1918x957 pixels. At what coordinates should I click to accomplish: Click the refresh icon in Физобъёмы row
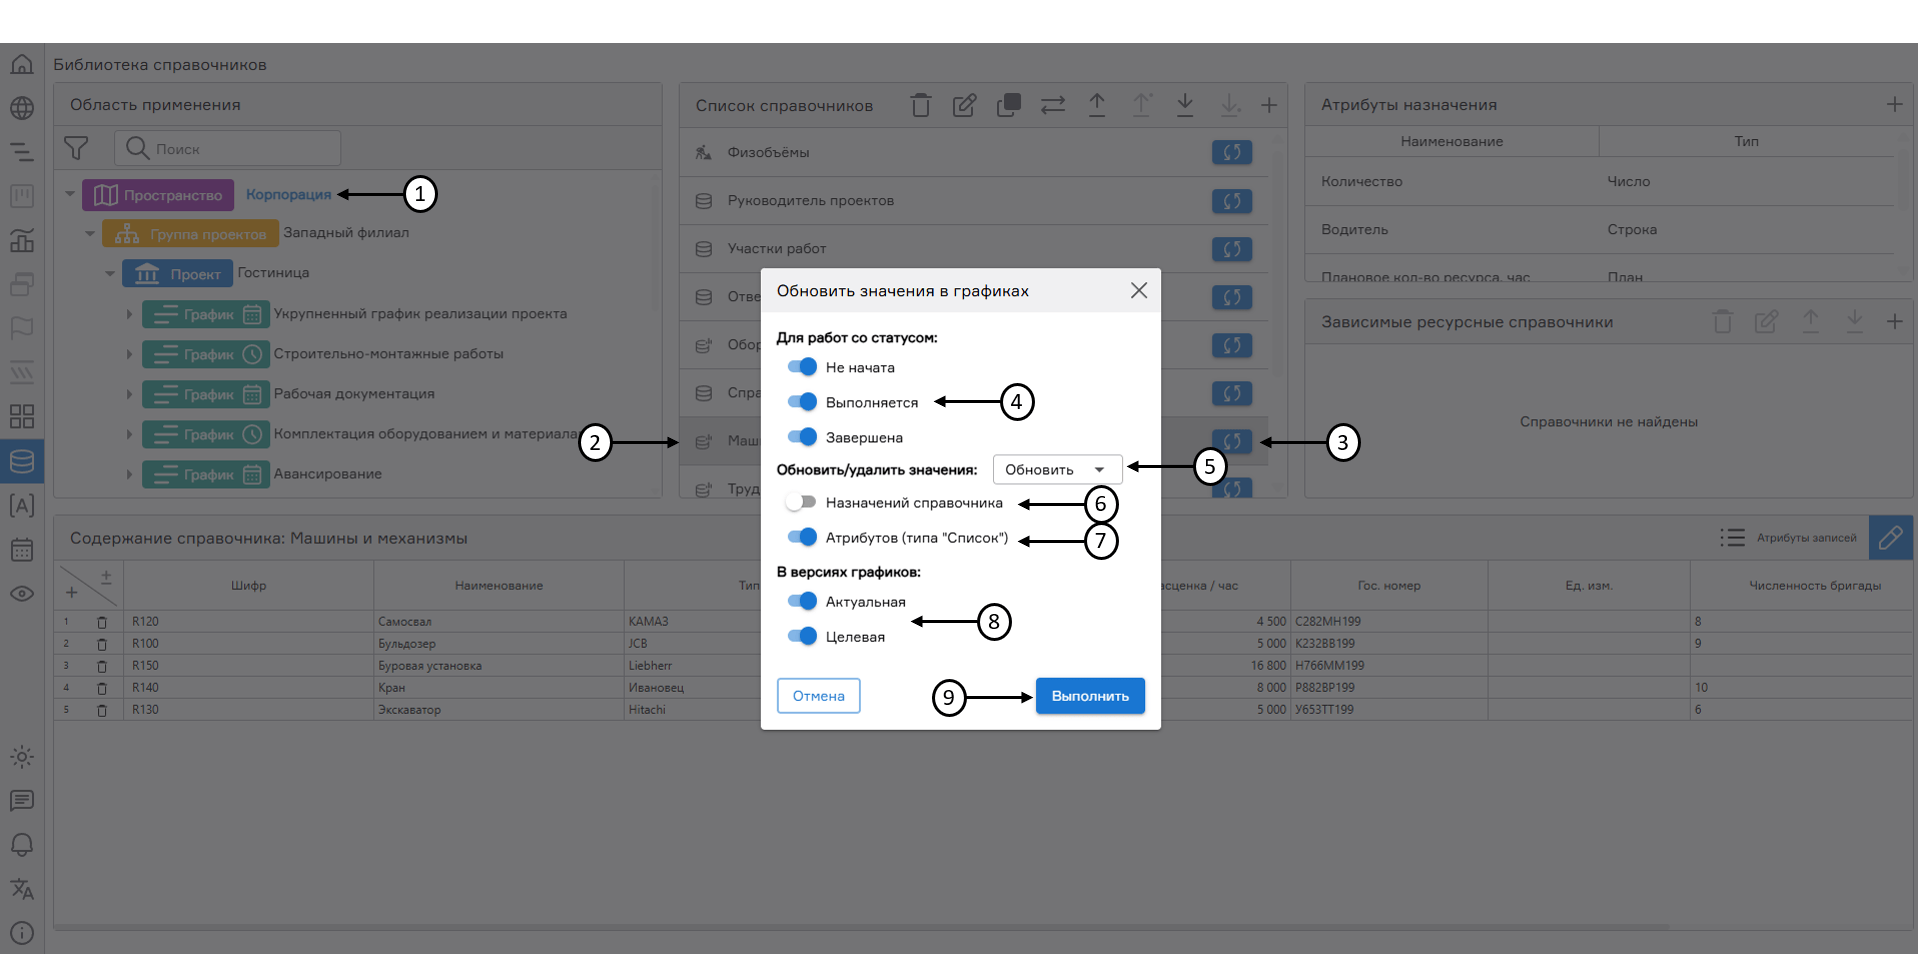(1231, 152)
